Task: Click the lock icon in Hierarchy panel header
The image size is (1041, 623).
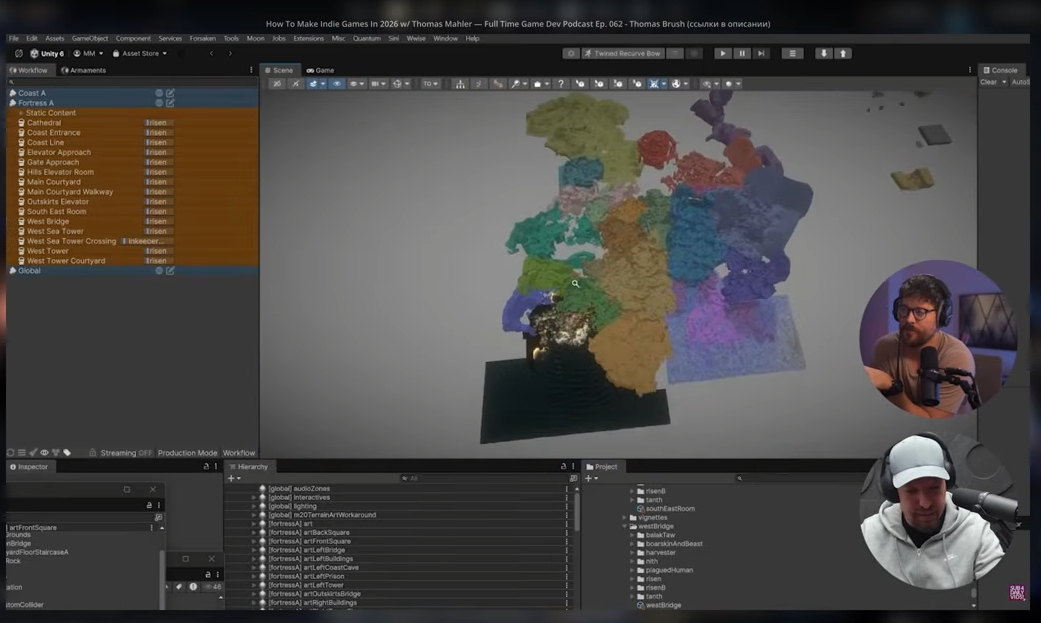Action: [x=563, y=467]
